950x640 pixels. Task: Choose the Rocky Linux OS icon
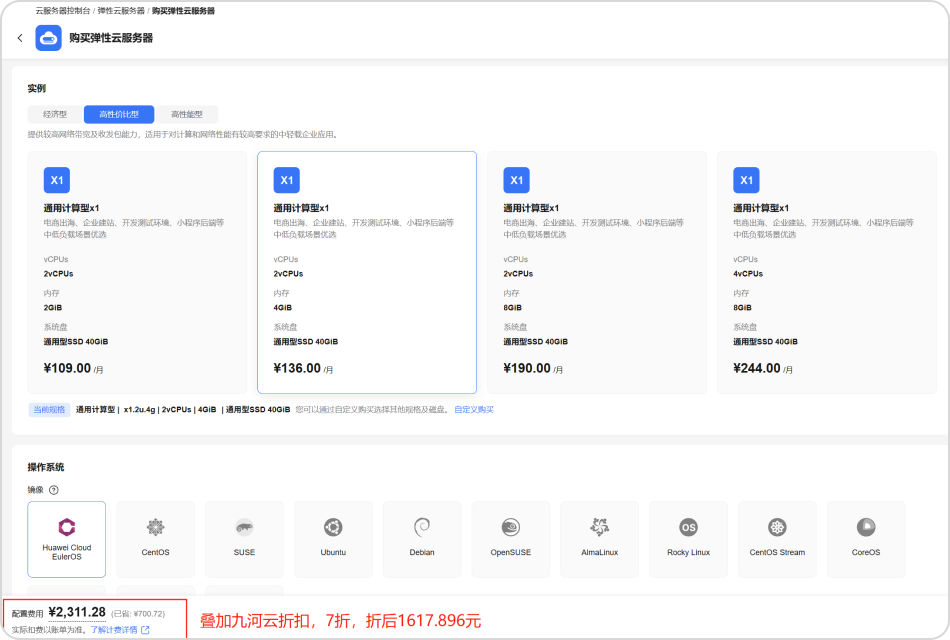688,527
